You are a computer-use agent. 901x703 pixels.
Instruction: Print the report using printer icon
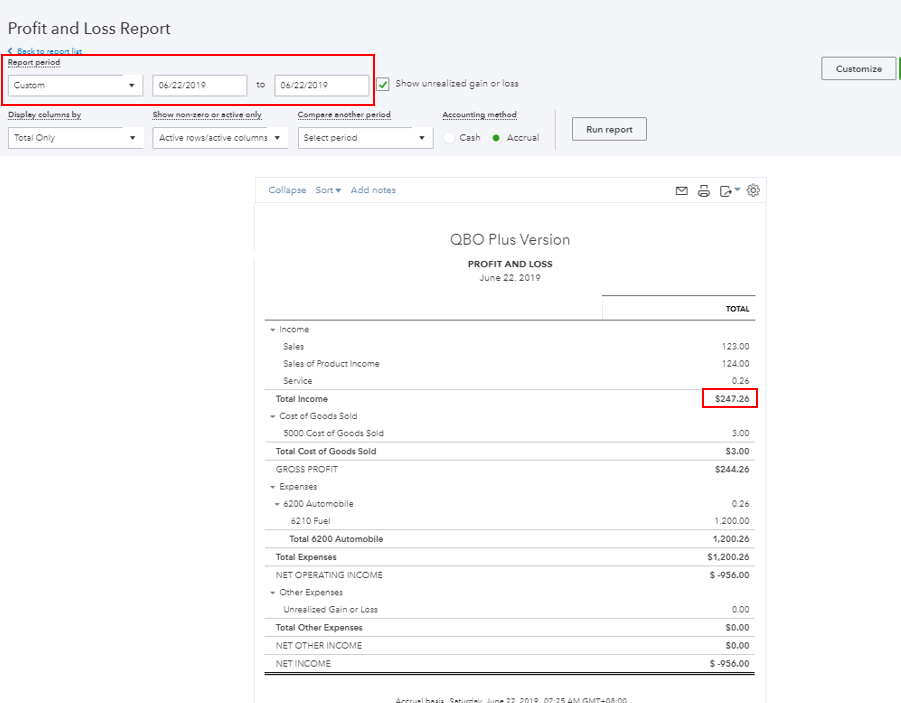click(x=704, y=191)
